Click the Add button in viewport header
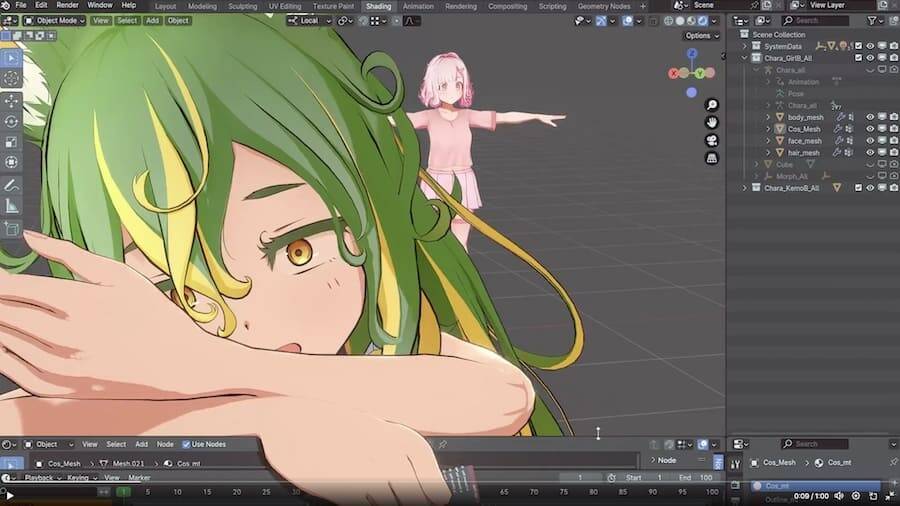900x506 pixels. (152, 20)
